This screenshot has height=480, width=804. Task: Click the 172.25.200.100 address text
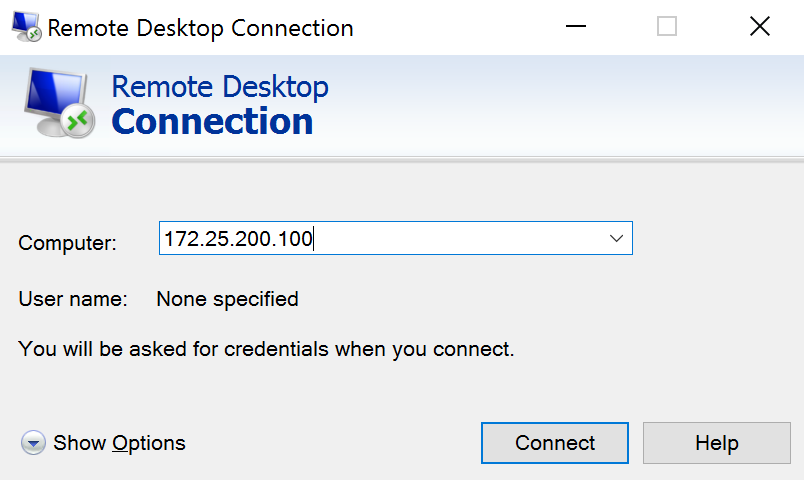238,238
